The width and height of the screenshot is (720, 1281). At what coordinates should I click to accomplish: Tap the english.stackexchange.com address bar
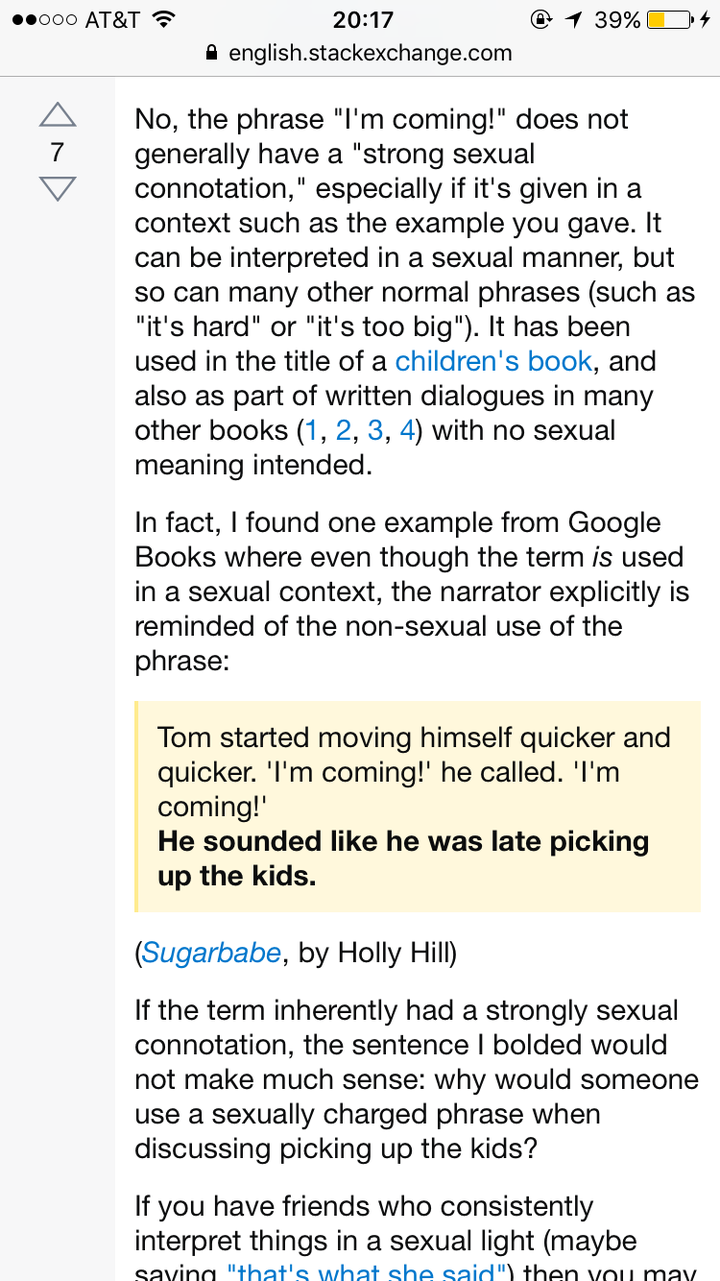point(360,52)
